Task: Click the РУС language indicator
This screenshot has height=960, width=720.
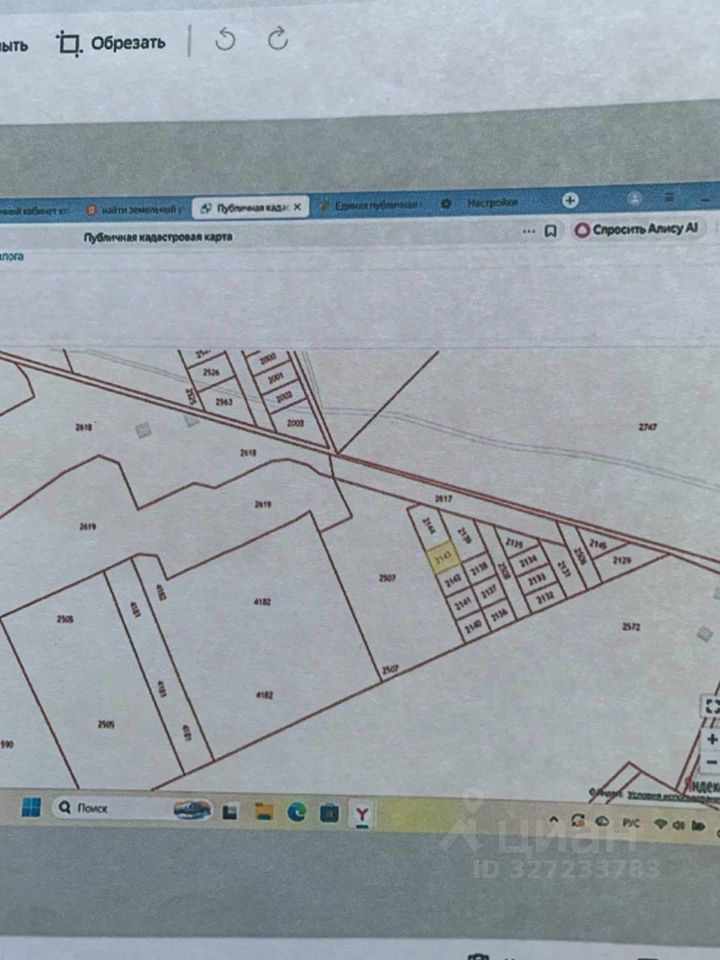Action: 630,822
